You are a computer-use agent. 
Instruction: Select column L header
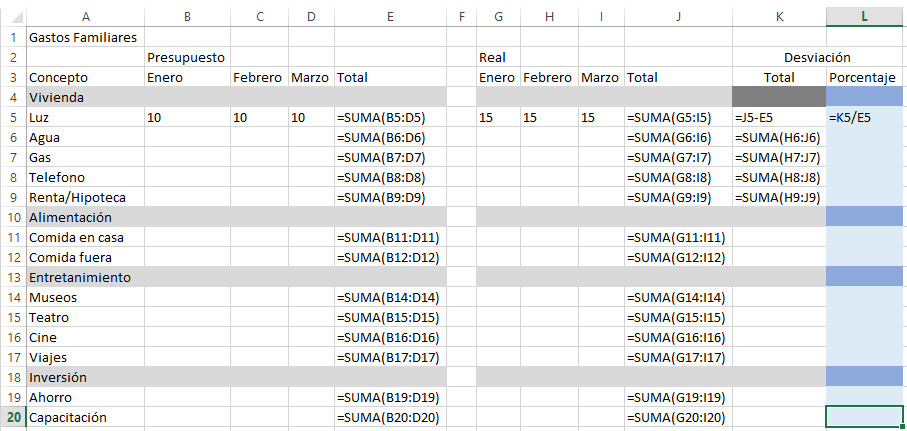click(x=864, y=17)
